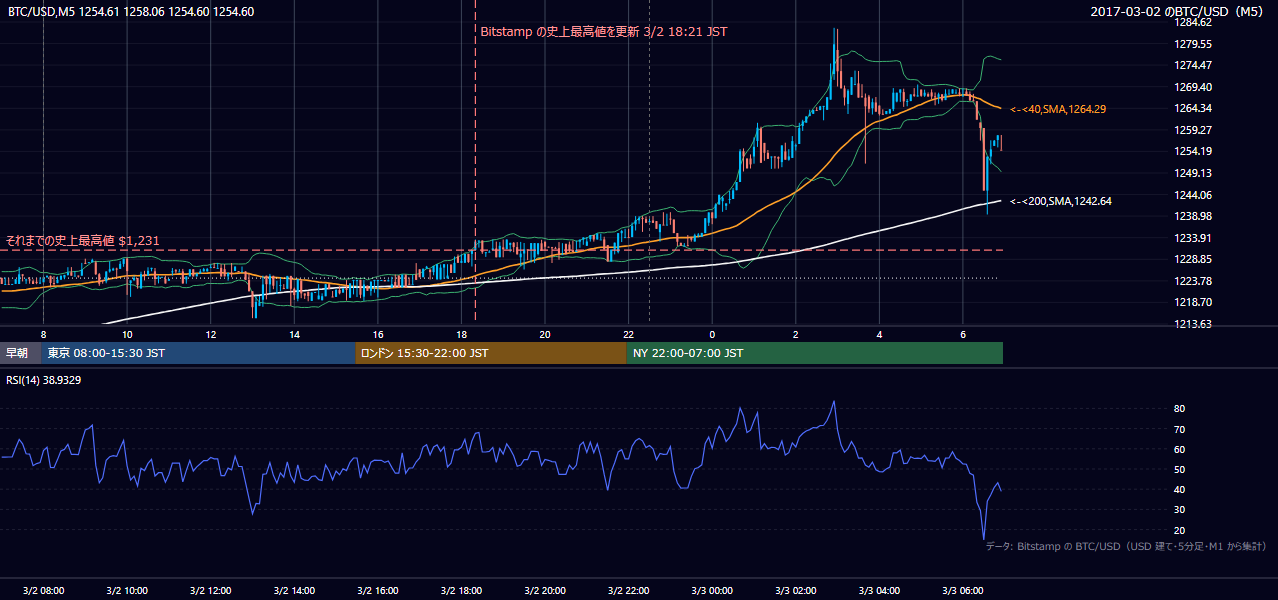Image resolution: width=1278 pixels, height=600 pixels.
Task: Click the 1249.13 price axis value
Action: (x=1194, y=173)
